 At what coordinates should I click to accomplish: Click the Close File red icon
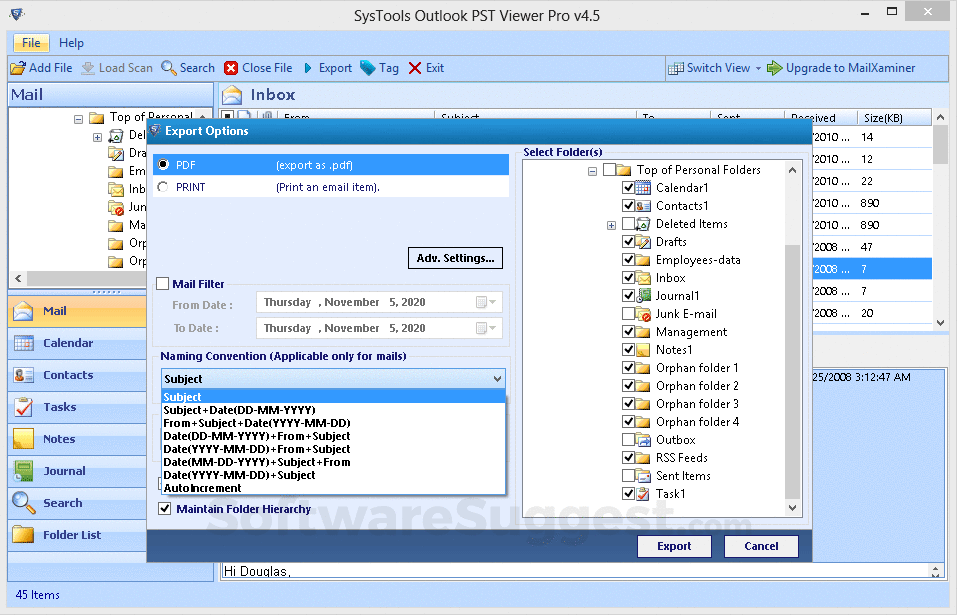pyautogui.click(x=231, y=68)
